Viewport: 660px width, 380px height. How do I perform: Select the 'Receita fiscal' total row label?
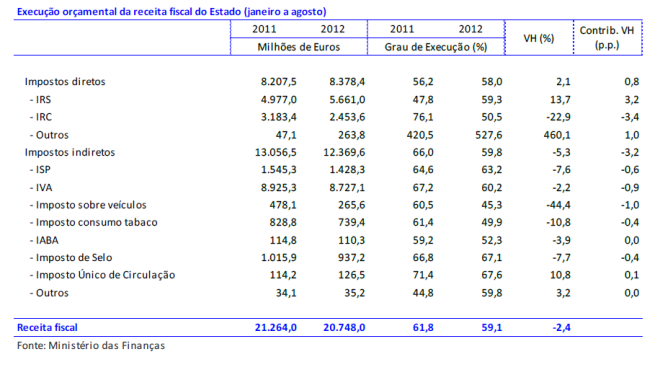click(x=47, y=327)
